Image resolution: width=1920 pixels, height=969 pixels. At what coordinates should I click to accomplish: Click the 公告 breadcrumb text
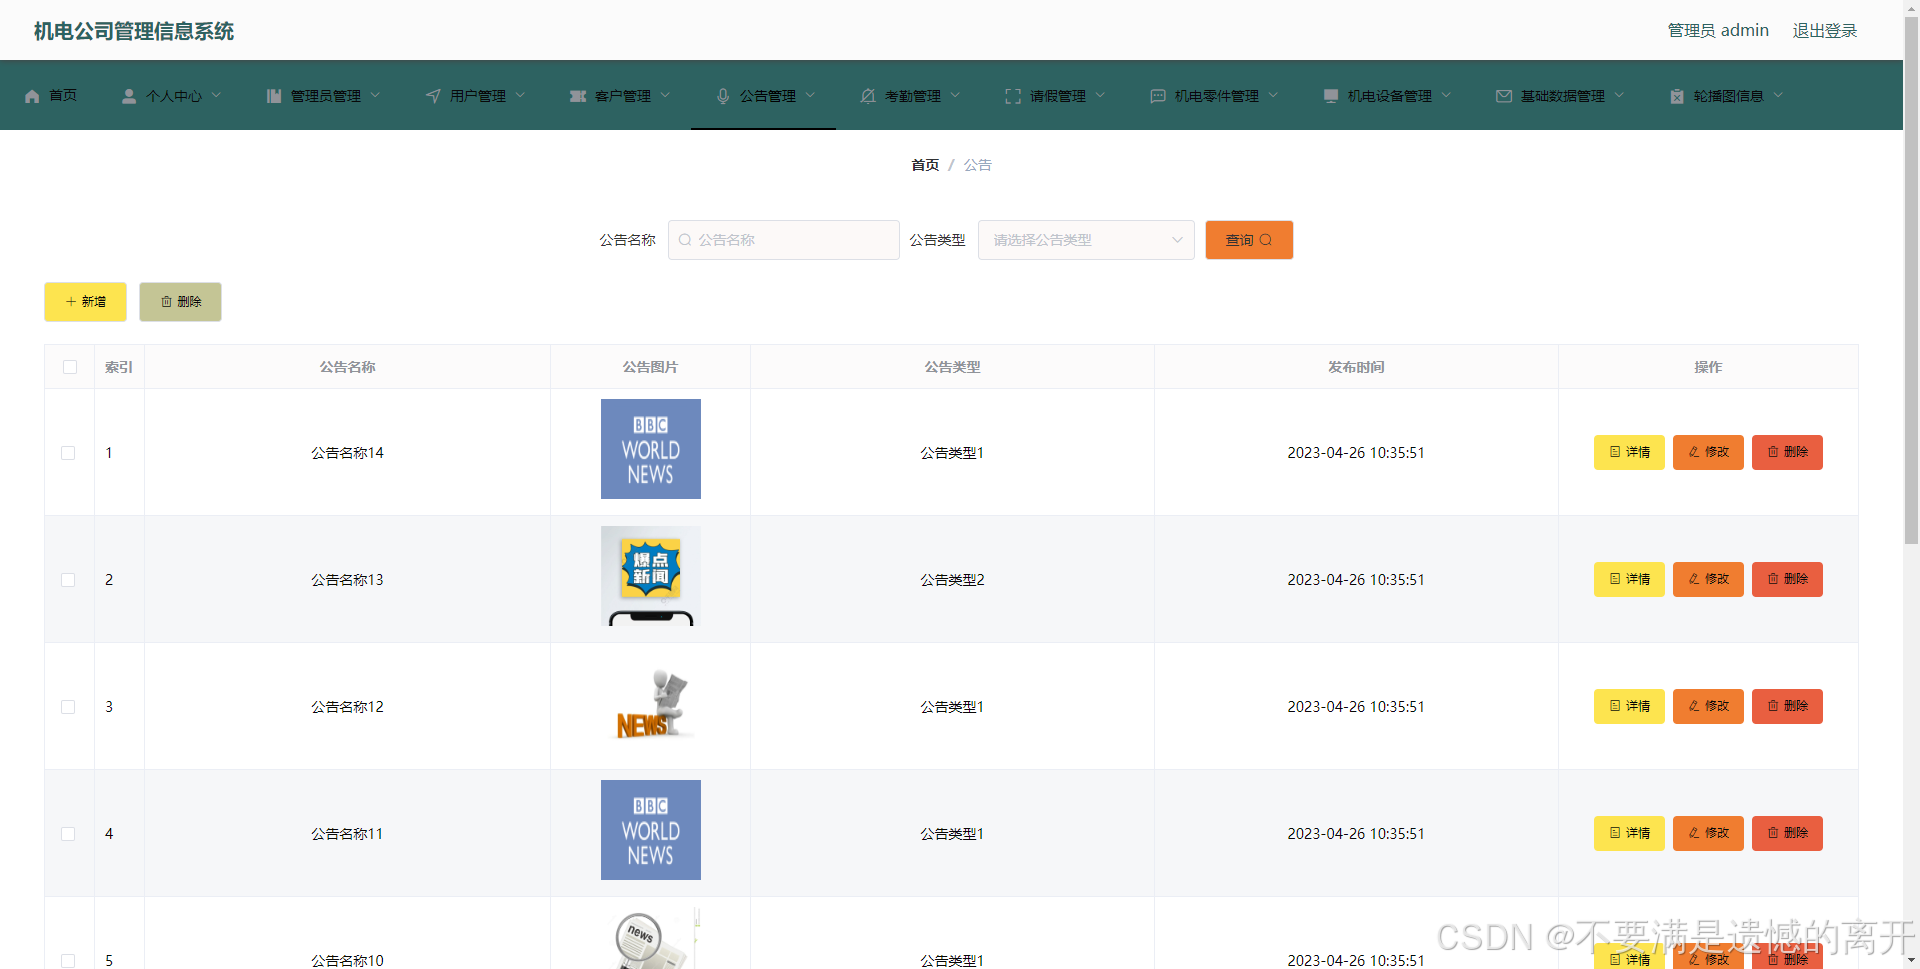point(978,165)
